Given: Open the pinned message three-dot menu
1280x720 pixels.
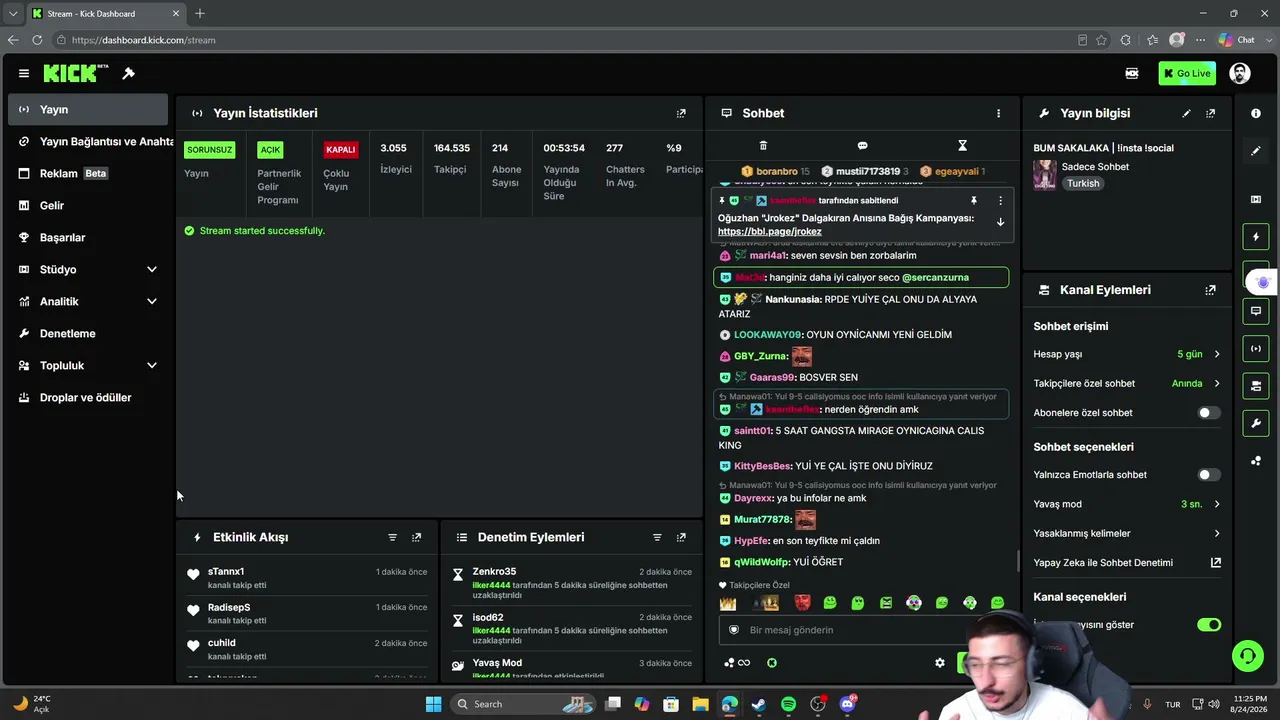Looking at the screenshot, I should (1000, 200).
